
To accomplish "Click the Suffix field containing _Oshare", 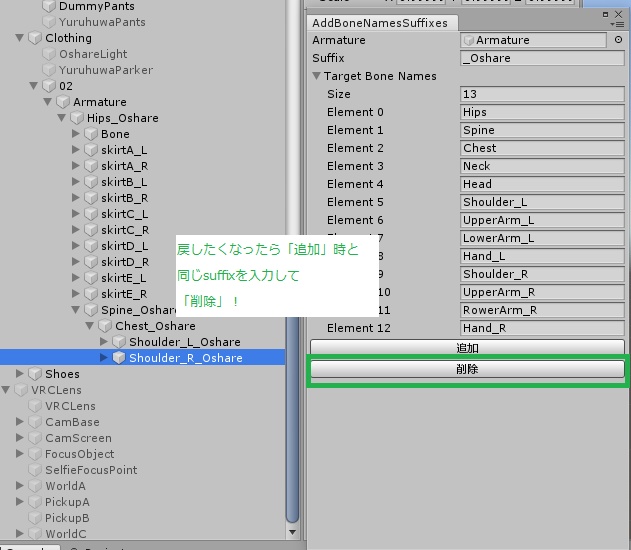I will 542,58.
